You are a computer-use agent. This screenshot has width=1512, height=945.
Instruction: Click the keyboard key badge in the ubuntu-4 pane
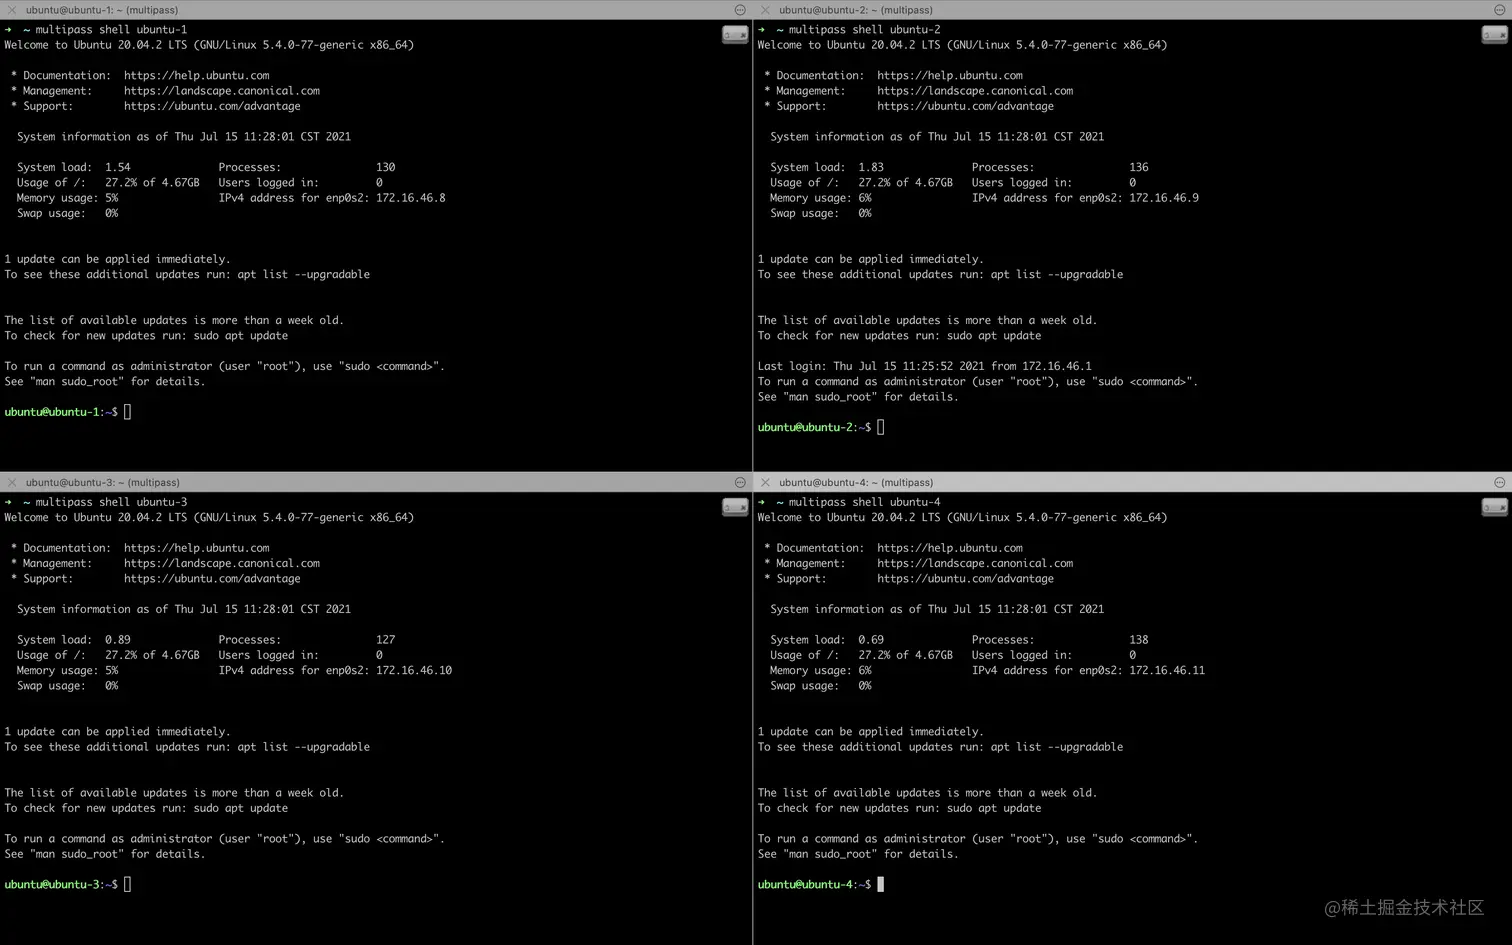[x=1494, y=507]
